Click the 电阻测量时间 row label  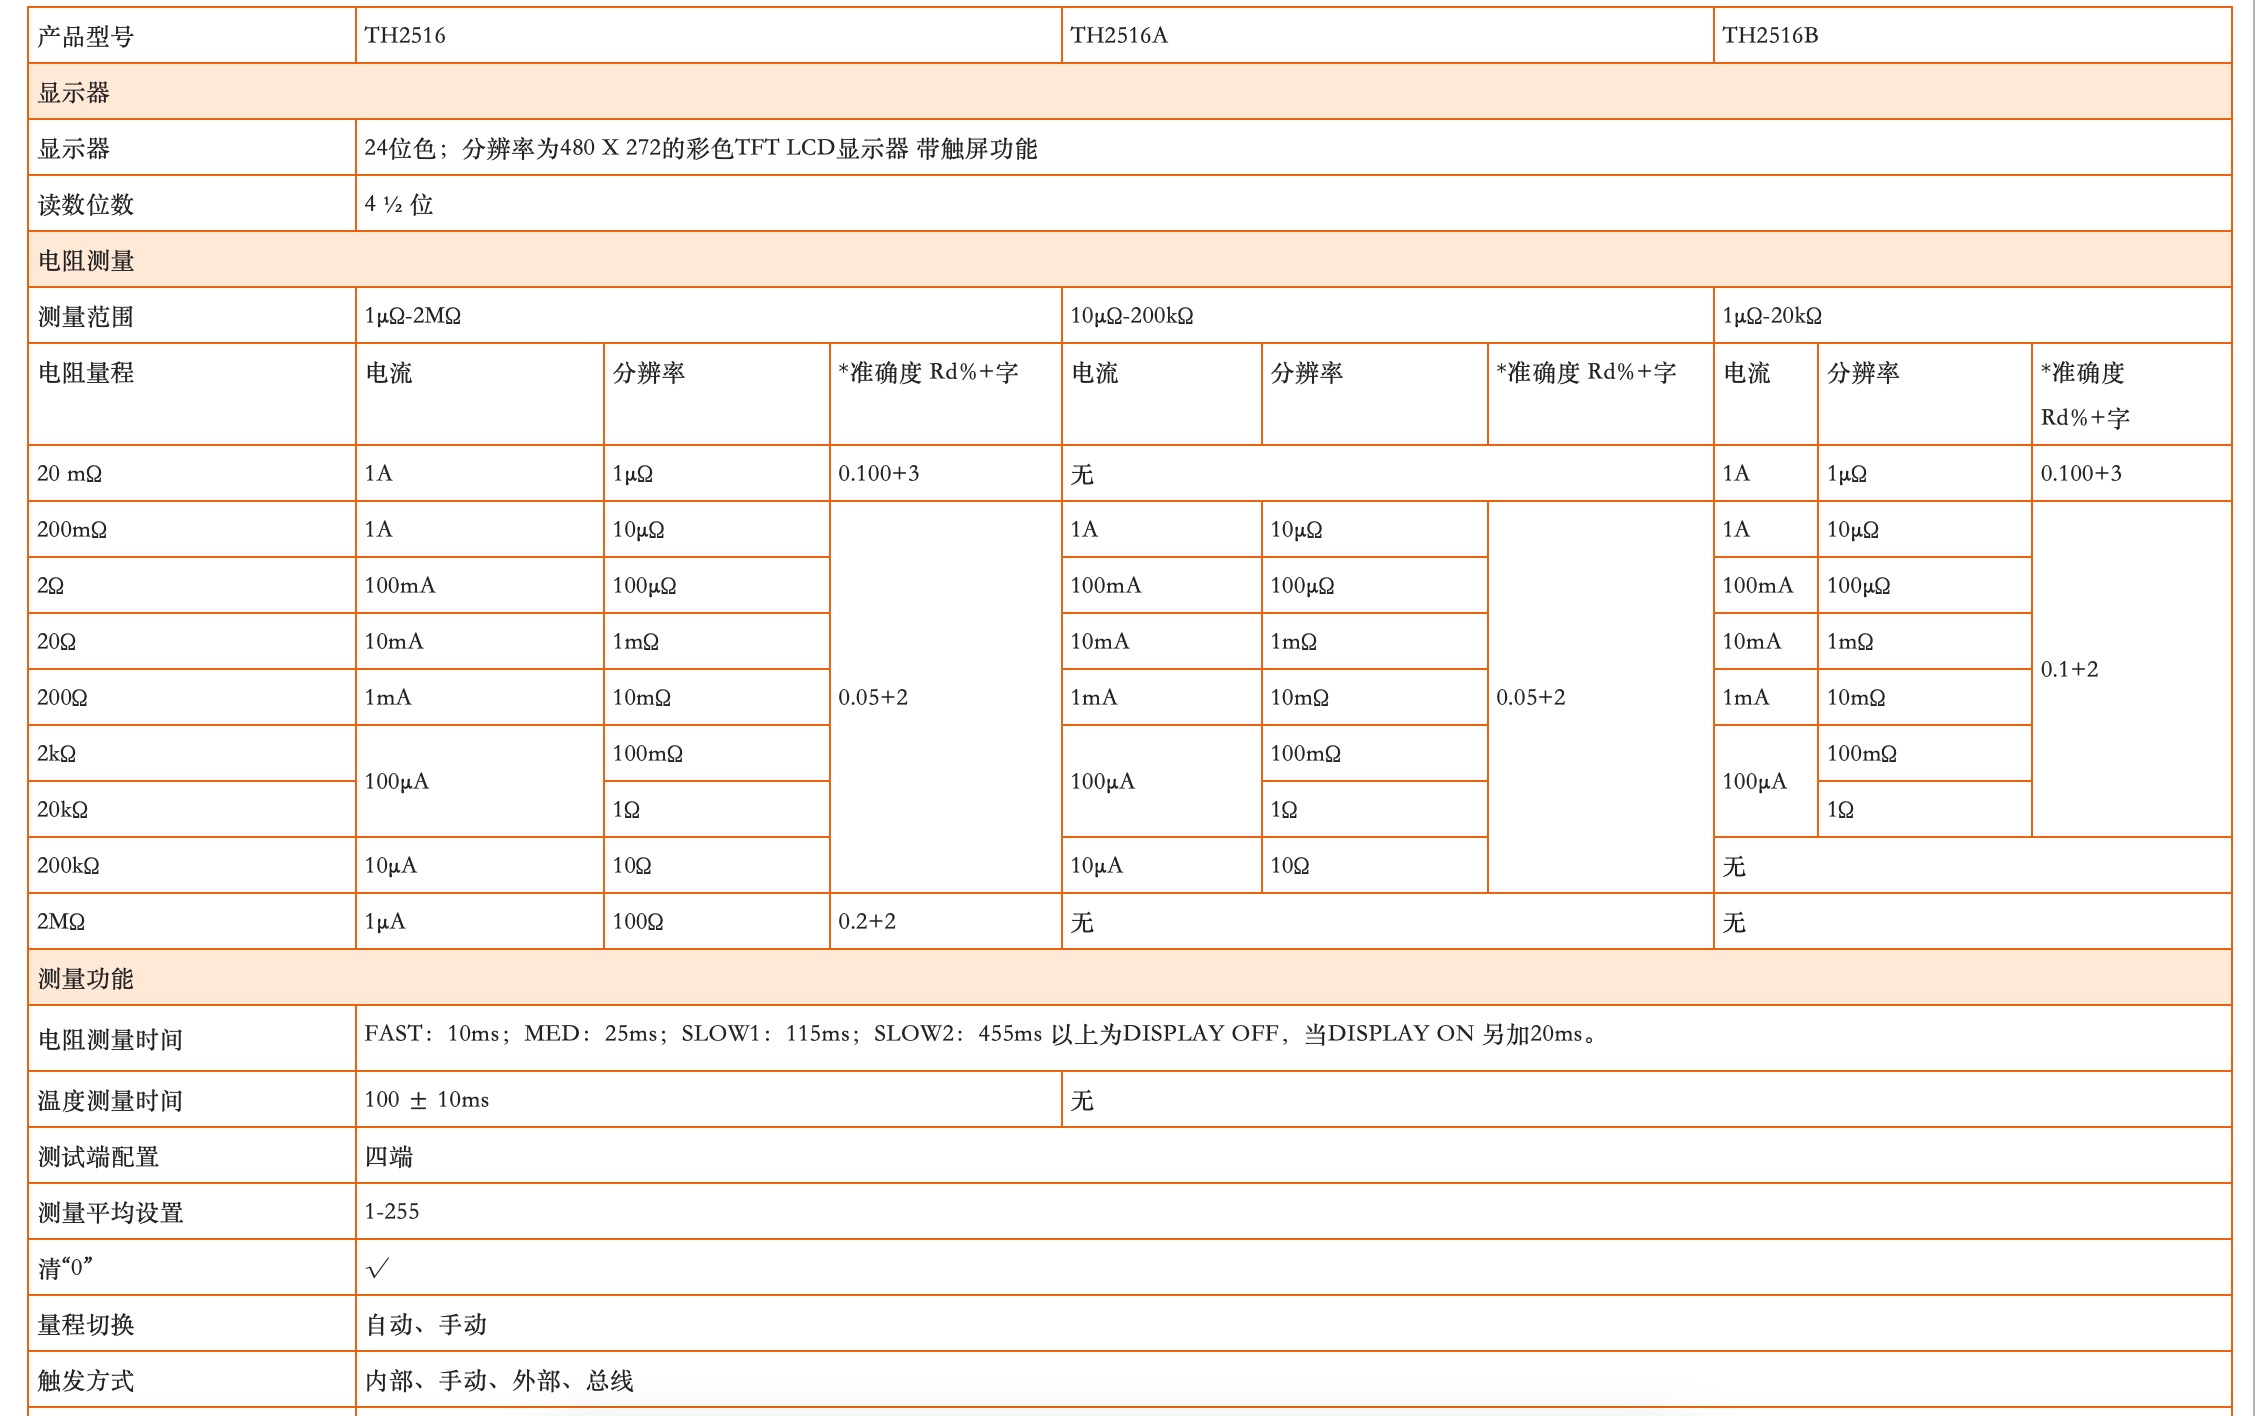[x=192, y=1038]
